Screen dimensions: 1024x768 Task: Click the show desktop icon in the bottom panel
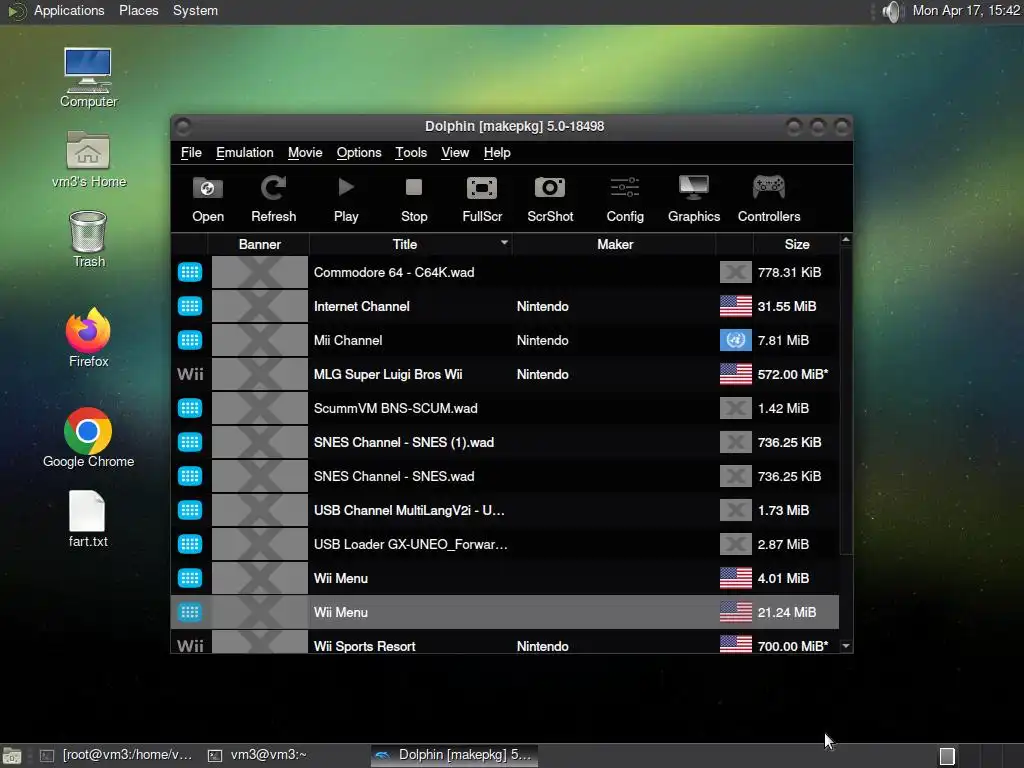12,756
